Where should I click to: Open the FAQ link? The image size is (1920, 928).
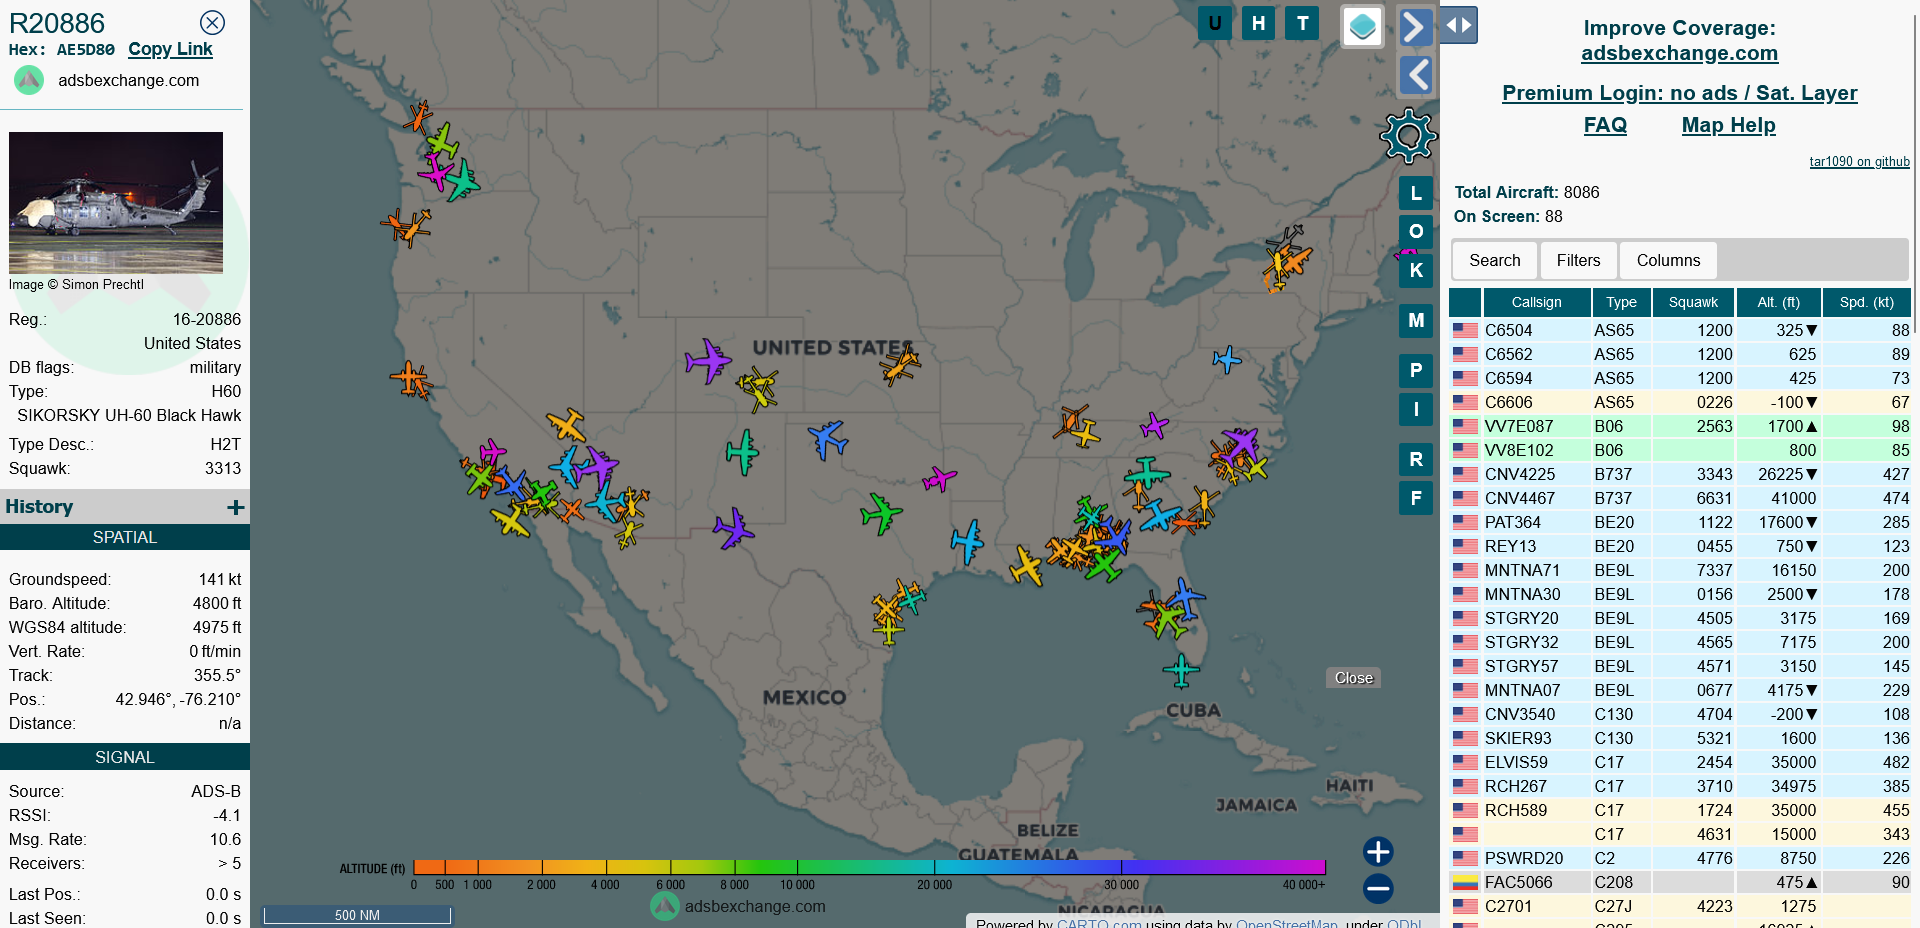point(1605,125)
